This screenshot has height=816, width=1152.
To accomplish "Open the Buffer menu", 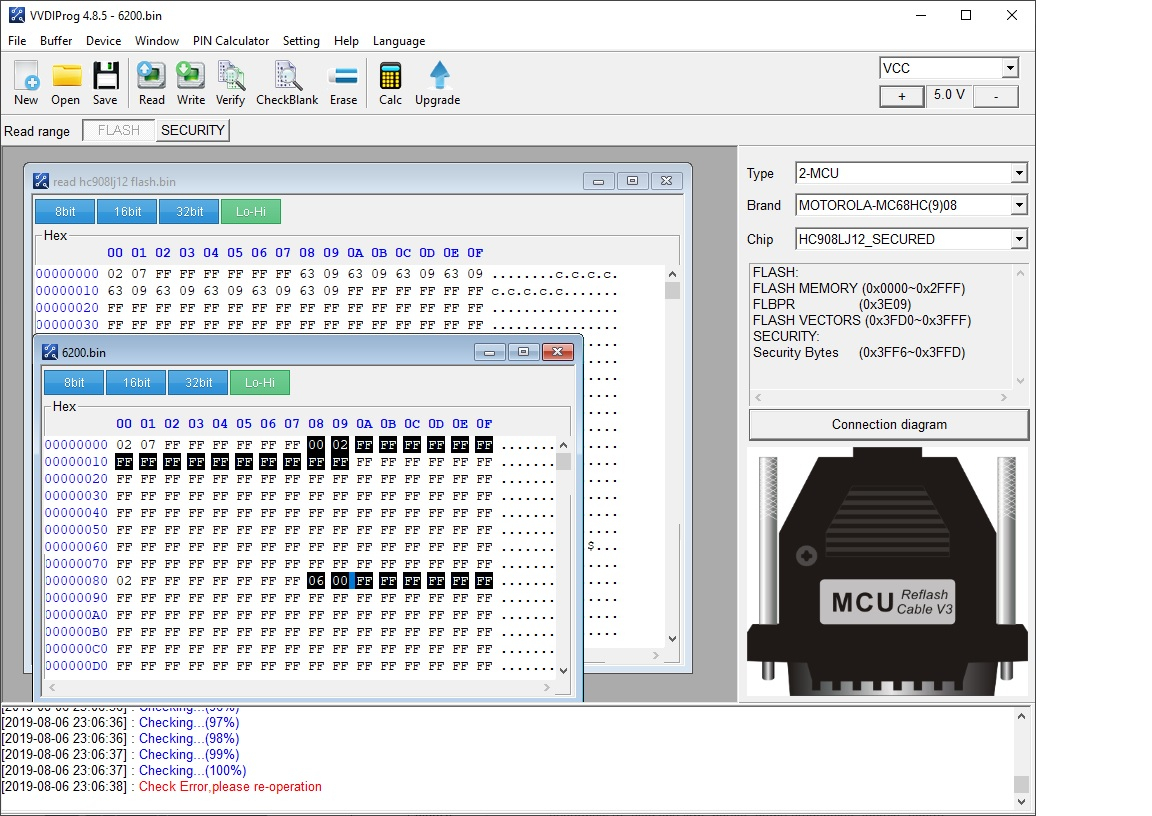I will [x=56, y=41].
